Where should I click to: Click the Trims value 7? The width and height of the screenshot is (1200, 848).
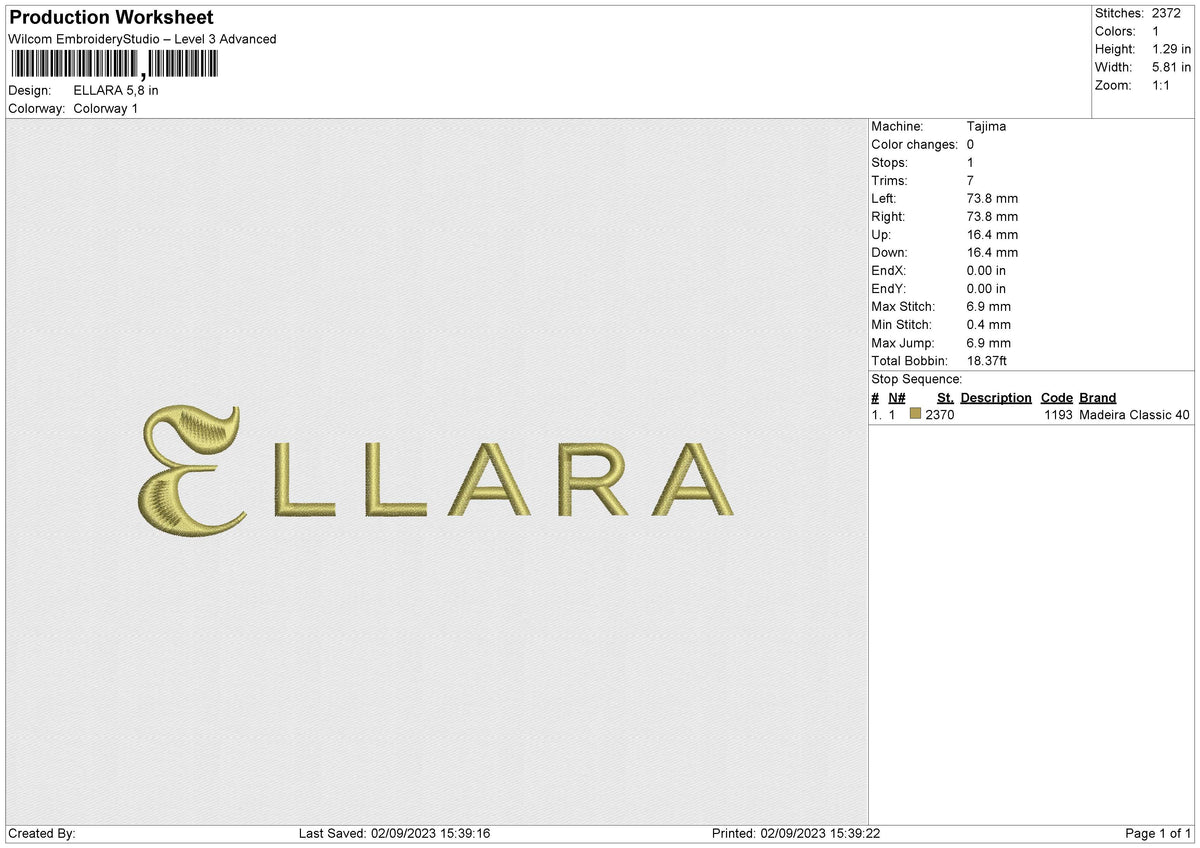pyautogui.click(x=969, y=180)
